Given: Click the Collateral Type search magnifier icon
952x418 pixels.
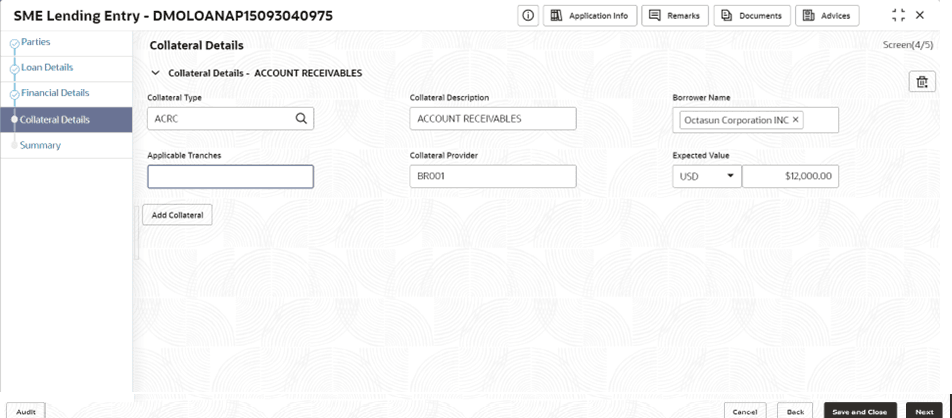Looking at the screenshot, I should (301, 118).
